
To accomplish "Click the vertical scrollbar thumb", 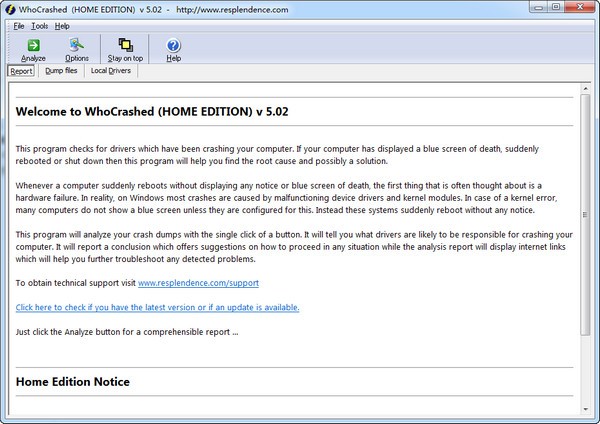I will (585, 215).
